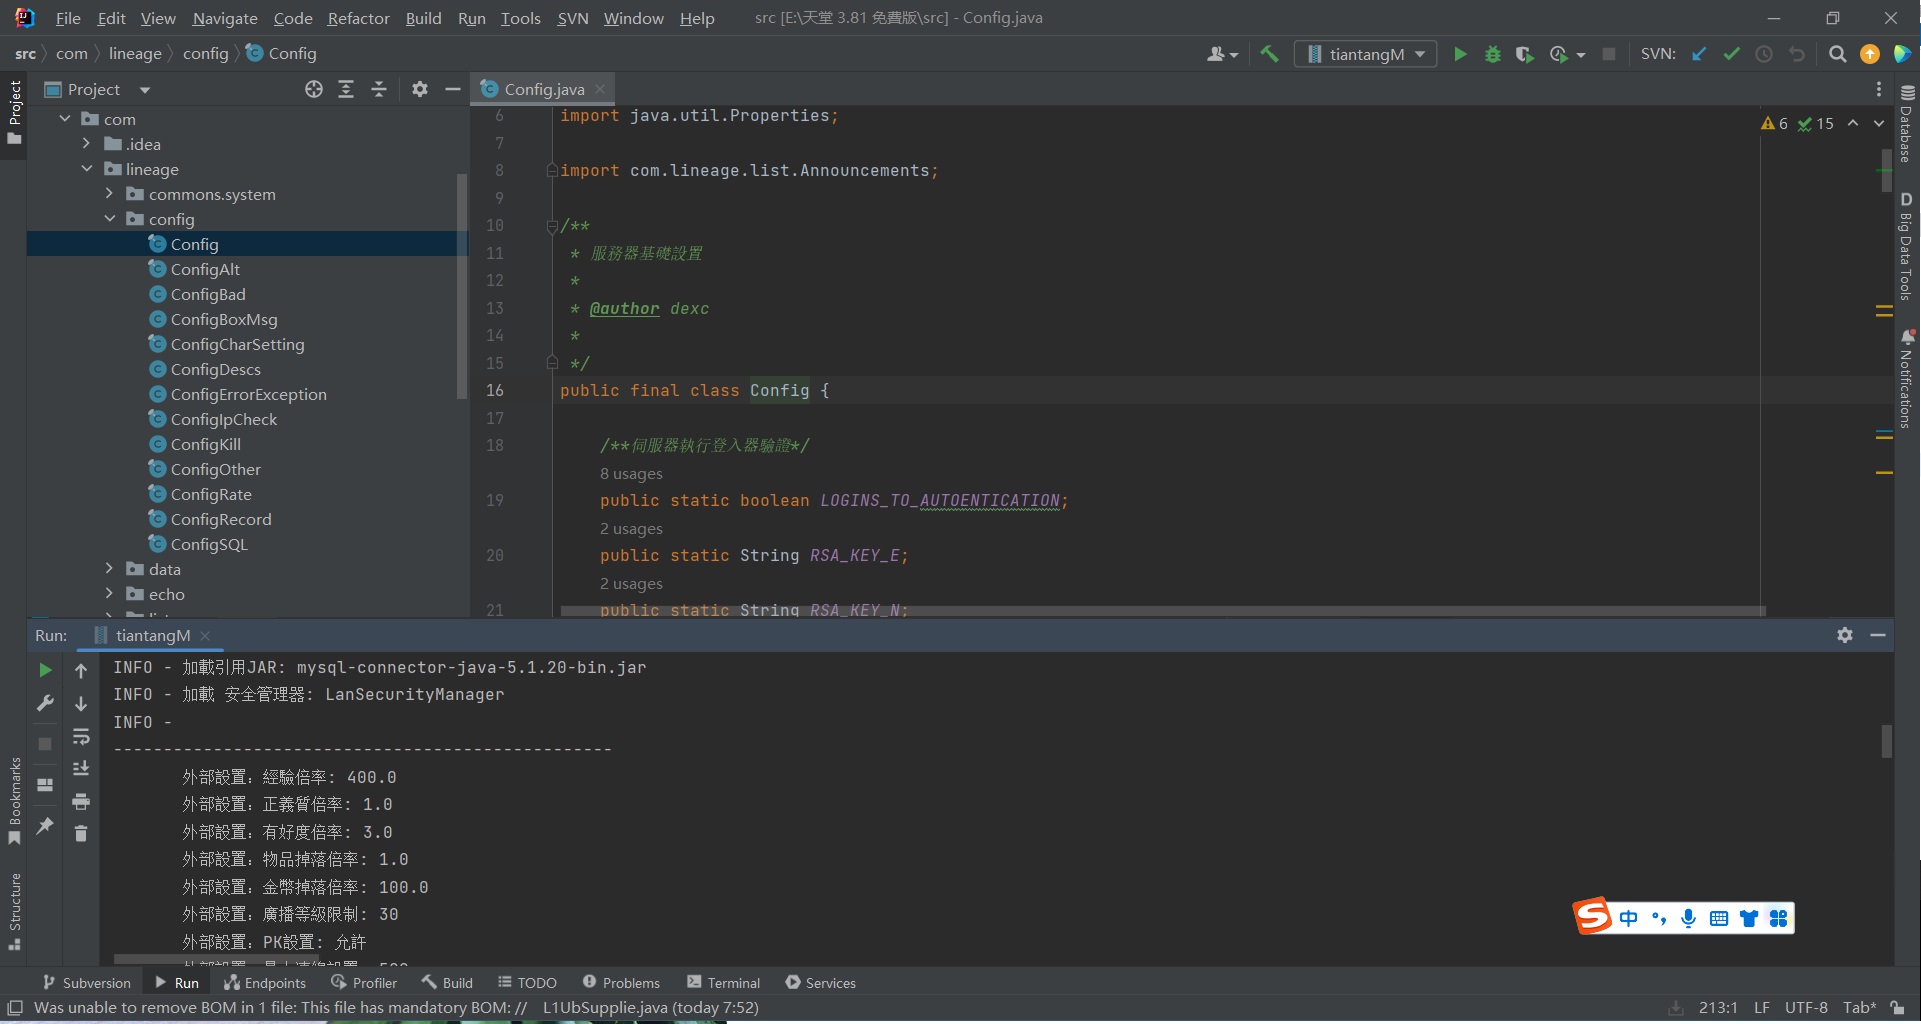The width and height of the screenshot is (1921, 1024).
Task: Toggle the Project tool window stripe button
Action: pyautogui.click(x=14, y=112)
